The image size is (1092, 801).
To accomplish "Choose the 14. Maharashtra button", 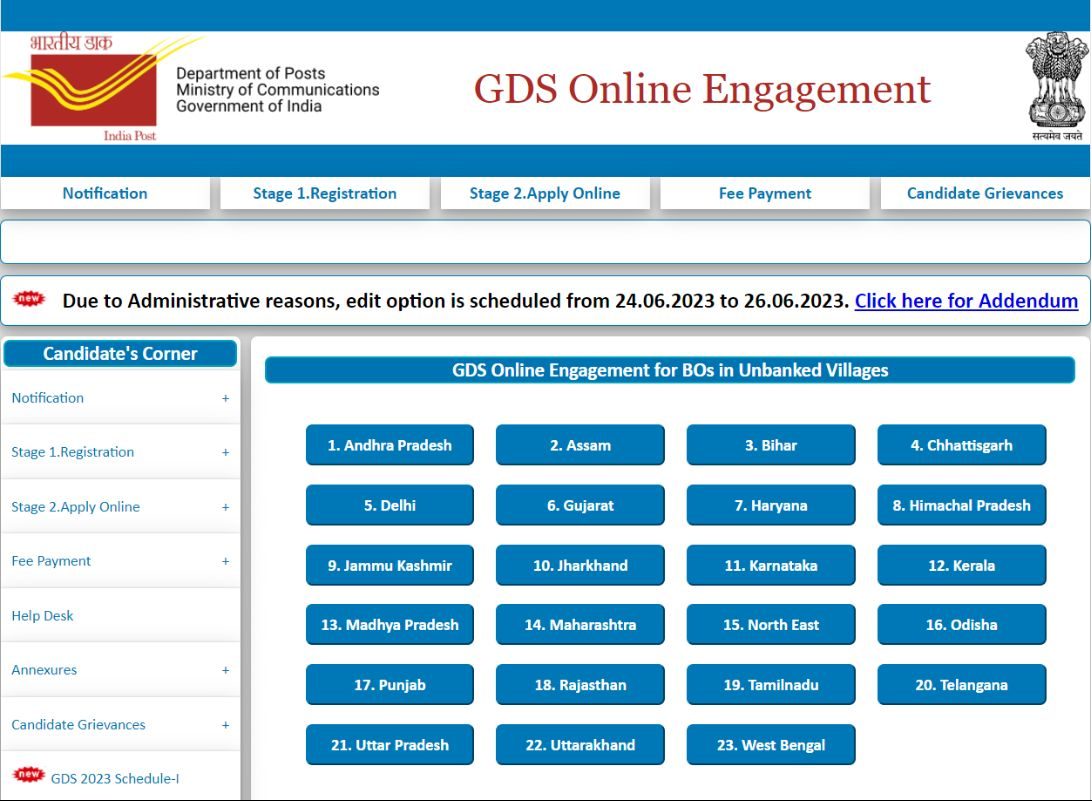I will [x=580, y=625].
